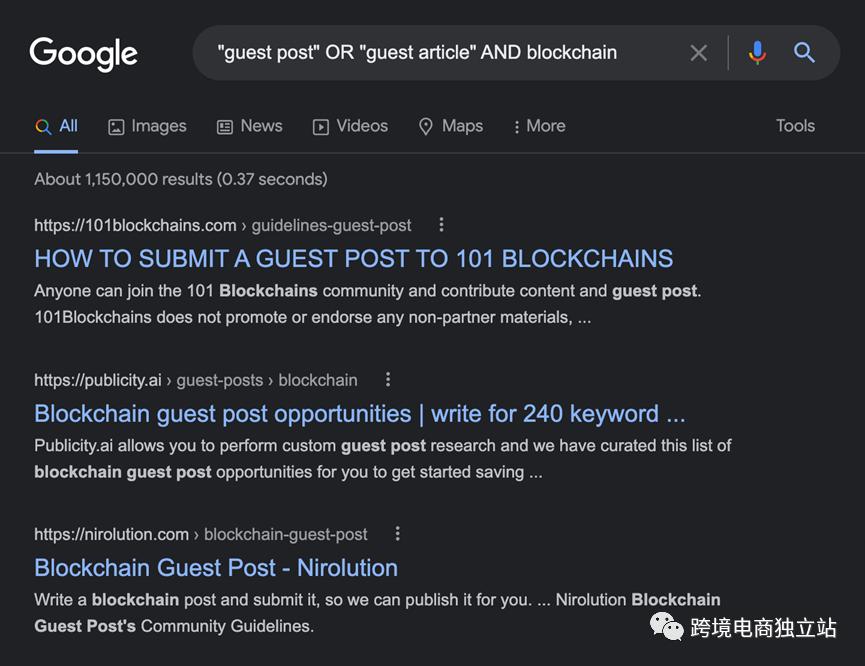This screenshot has height=666, width=865.
Task: Switch to the Maps tab
Action: (450, 126)
